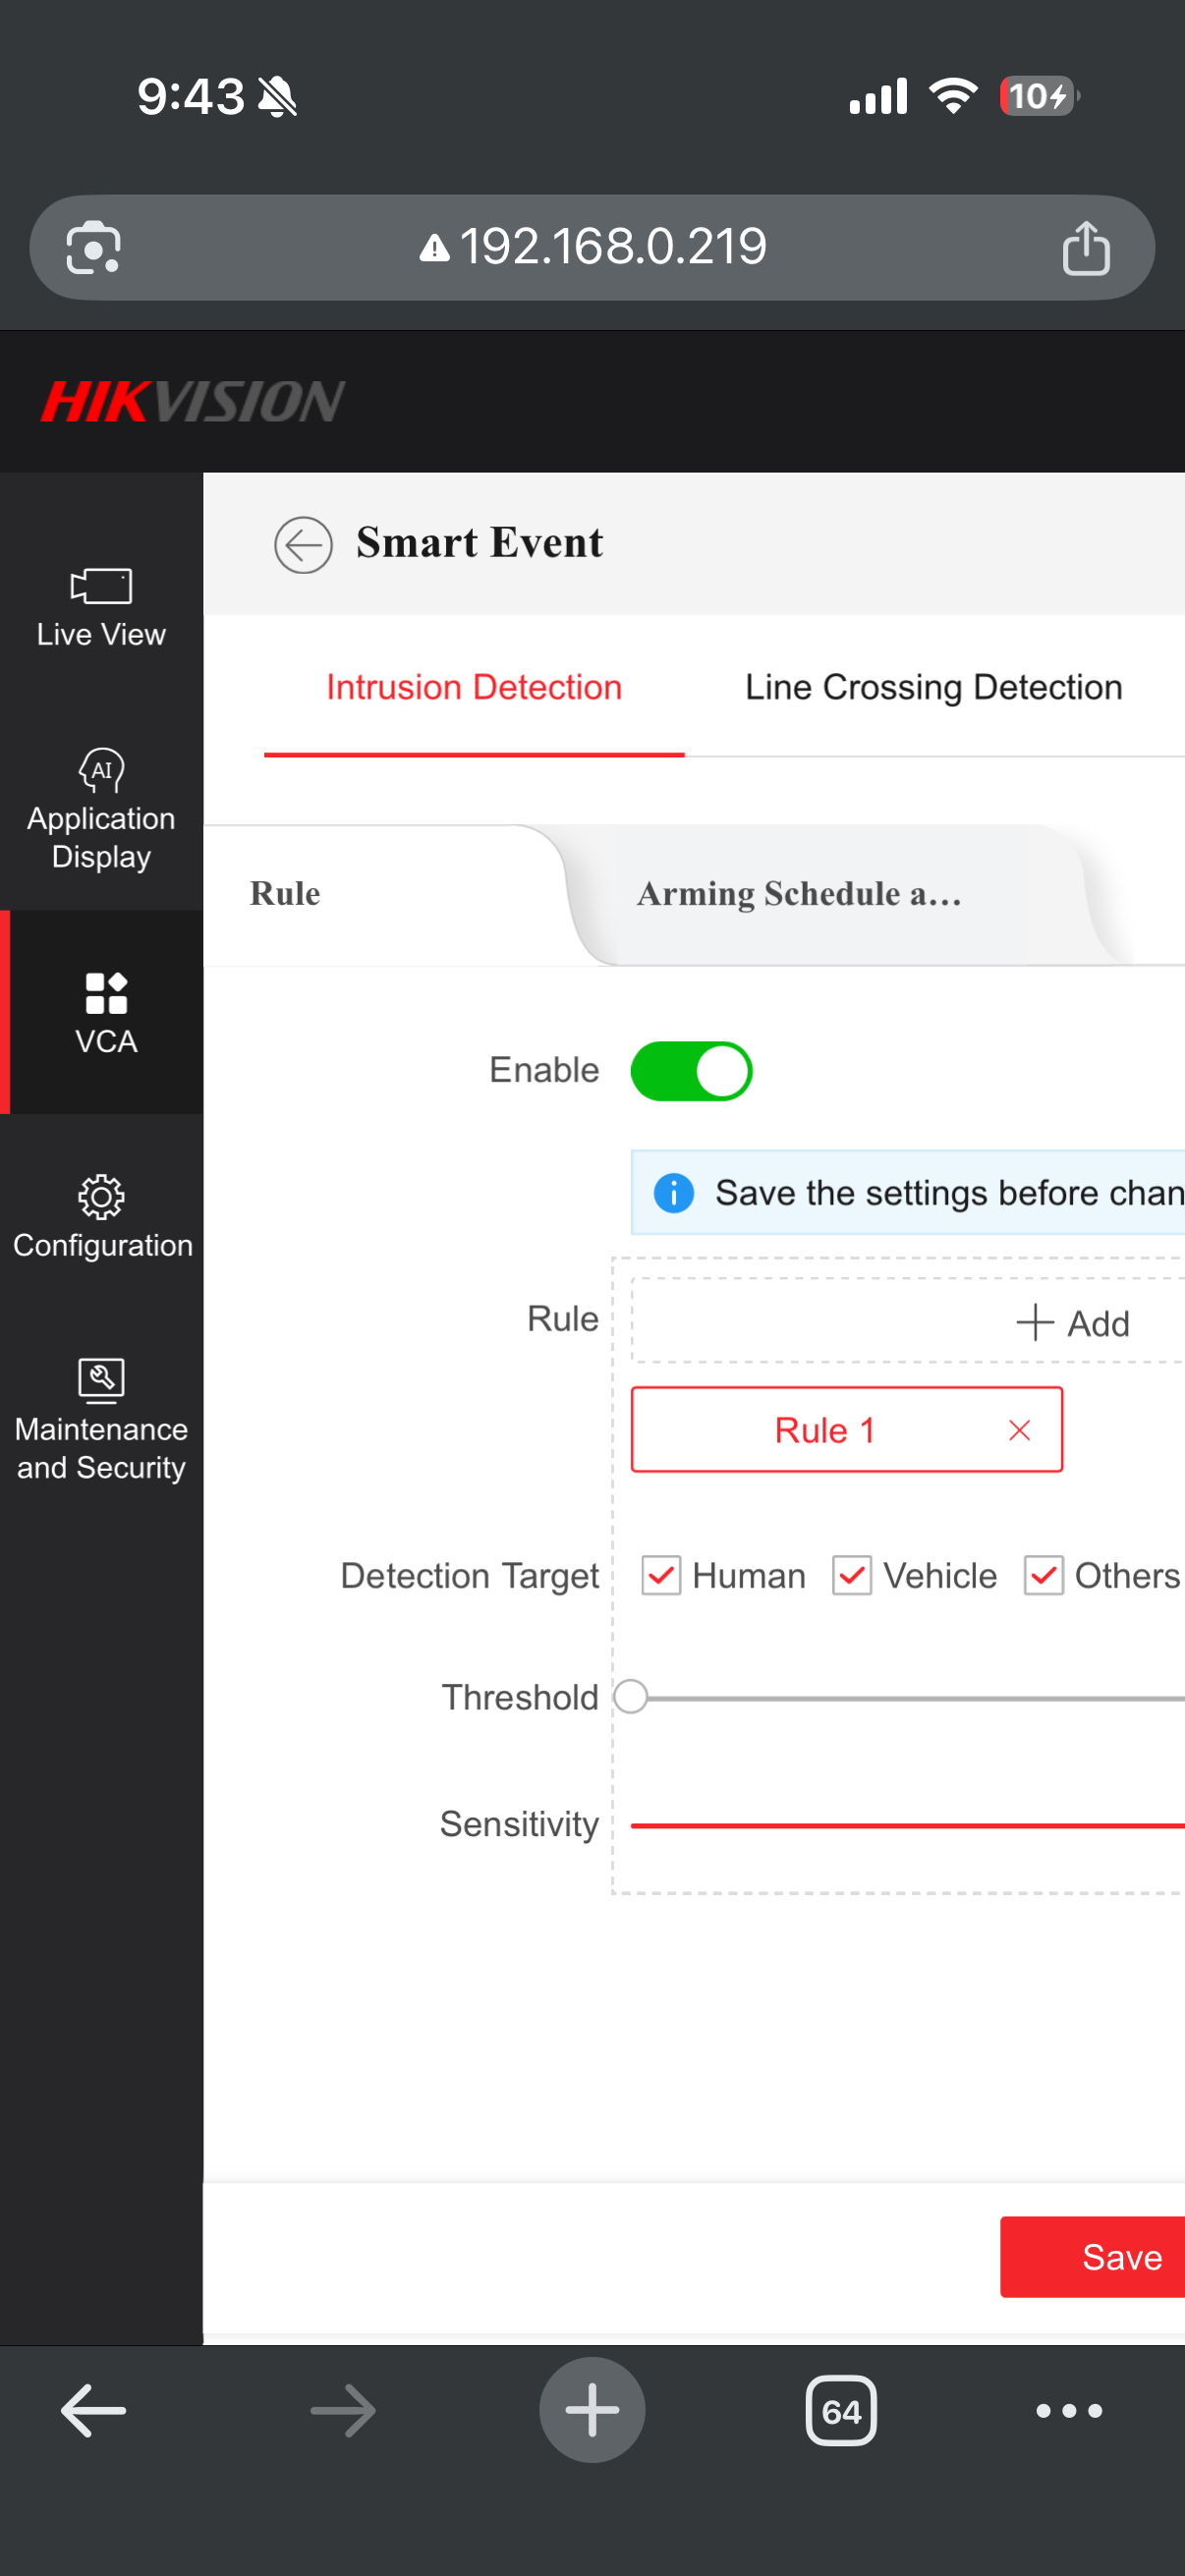Select the VCA sidebar item
The height and width of the screenshot is (2576, 1185).
click(105, 1012)
